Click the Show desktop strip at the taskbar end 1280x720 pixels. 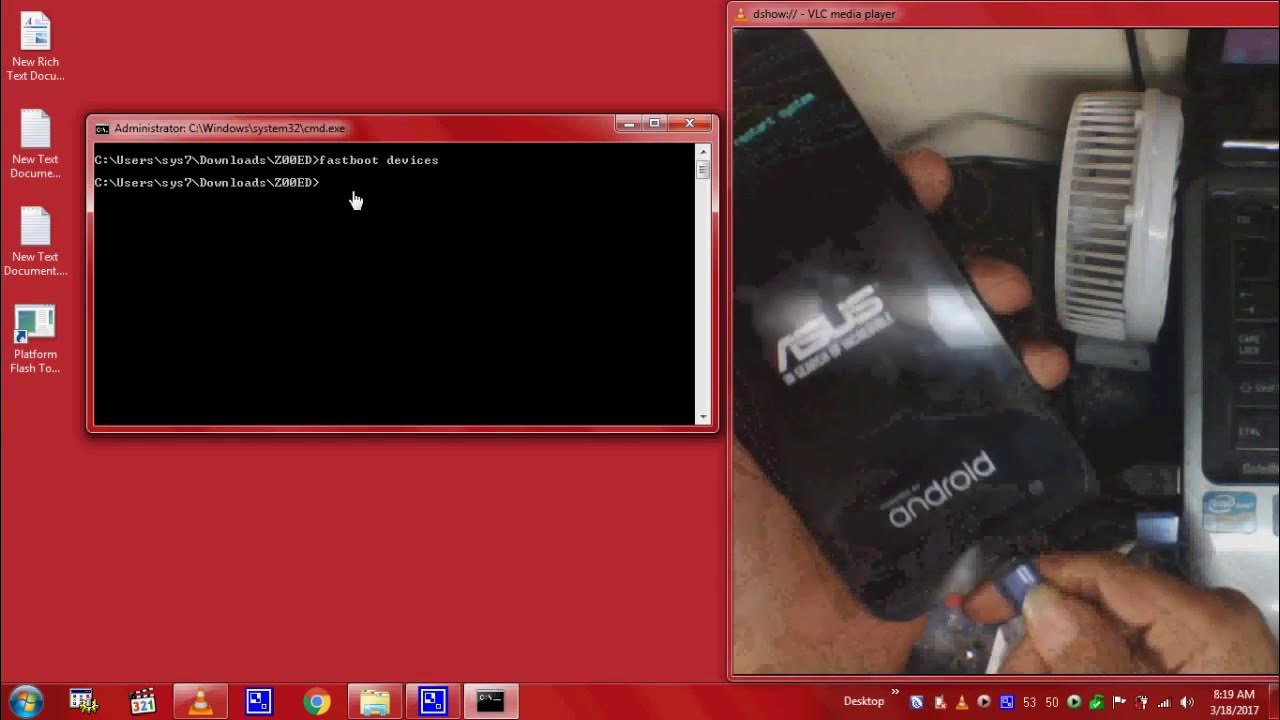coord(1273,702)
